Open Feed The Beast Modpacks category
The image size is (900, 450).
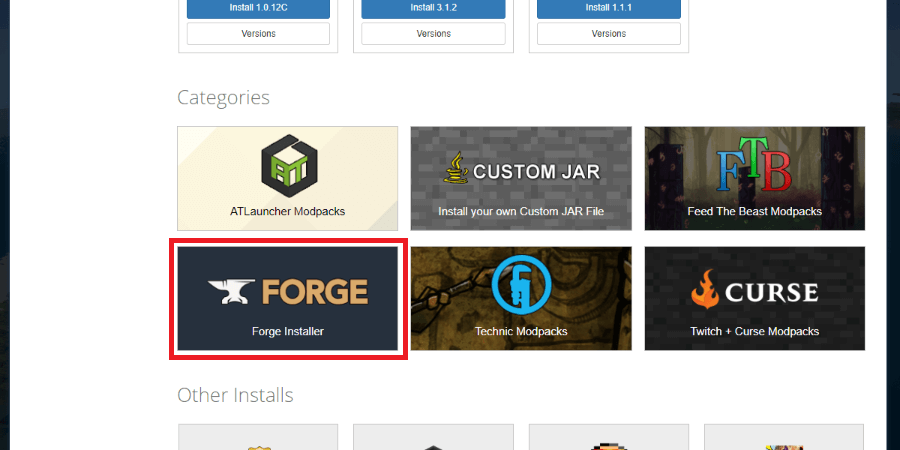(755, 179)
